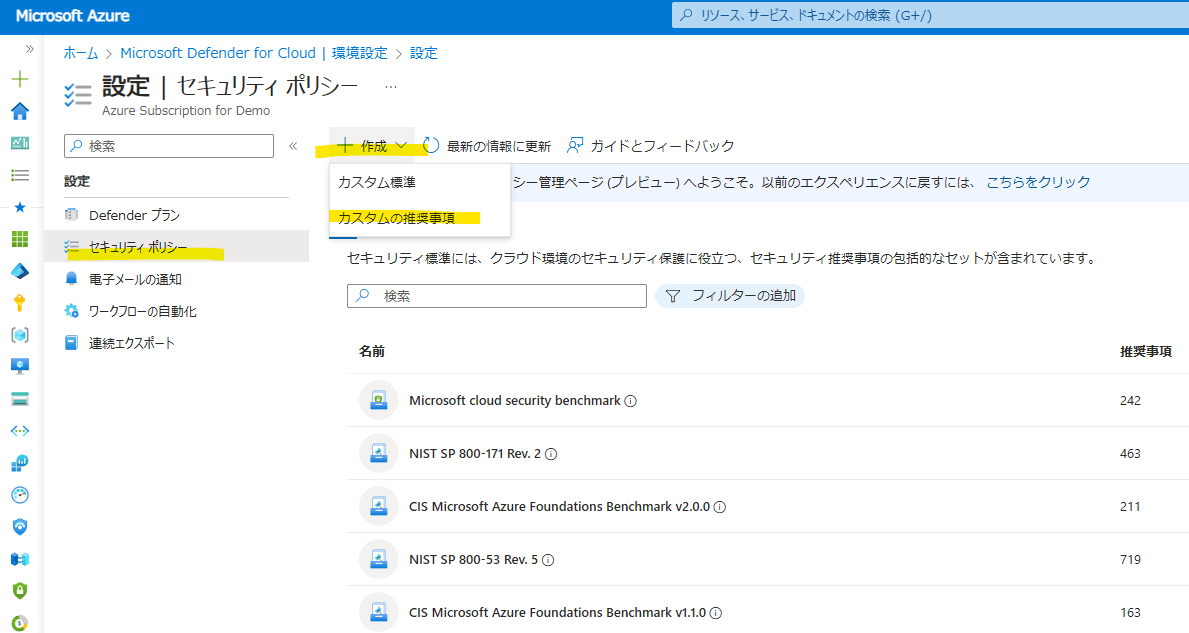
Task: Focus the standards 検索 field
Action: 497,296
